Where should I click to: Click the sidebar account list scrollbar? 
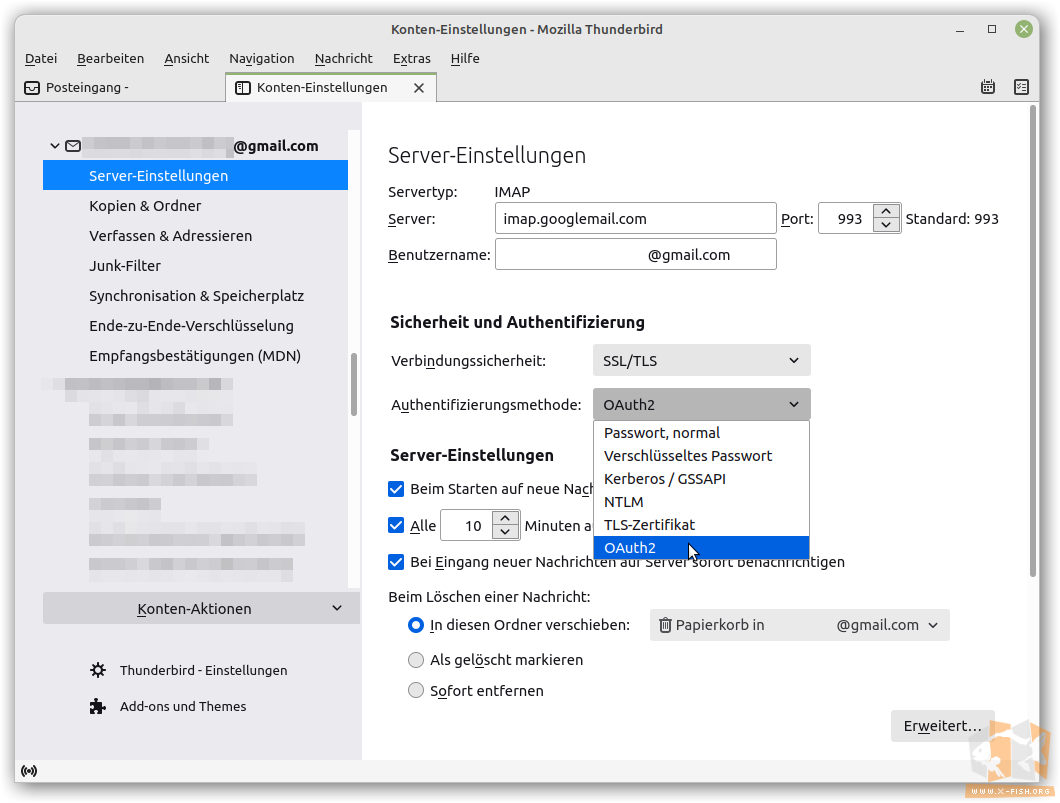(354, 385)
